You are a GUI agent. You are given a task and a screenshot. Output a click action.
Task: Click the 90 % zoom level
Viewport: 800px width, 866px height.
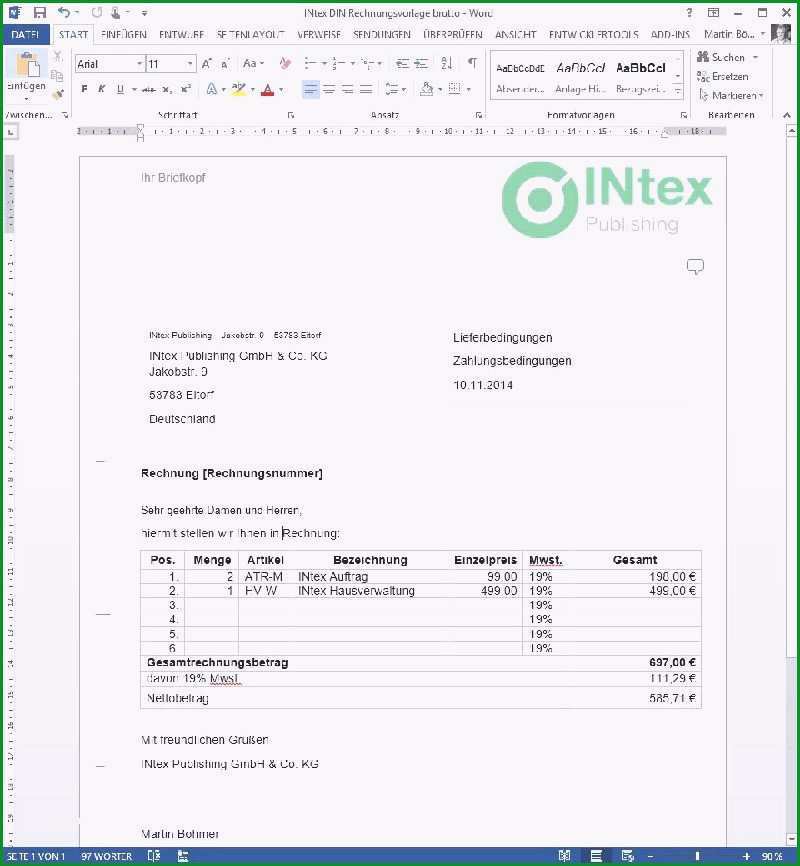click(x=772, y=856)
